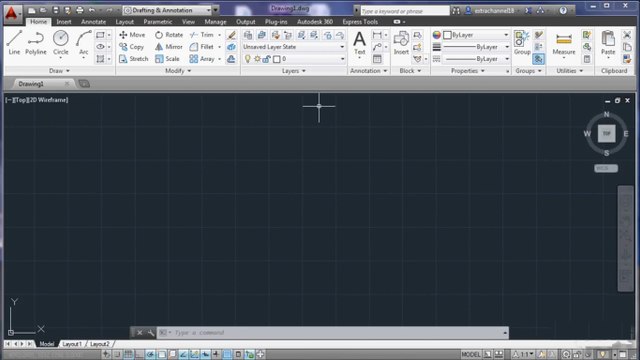Select the Trim tool
Image resolution: width=640 pixels, height=360 pixels.
202,35
